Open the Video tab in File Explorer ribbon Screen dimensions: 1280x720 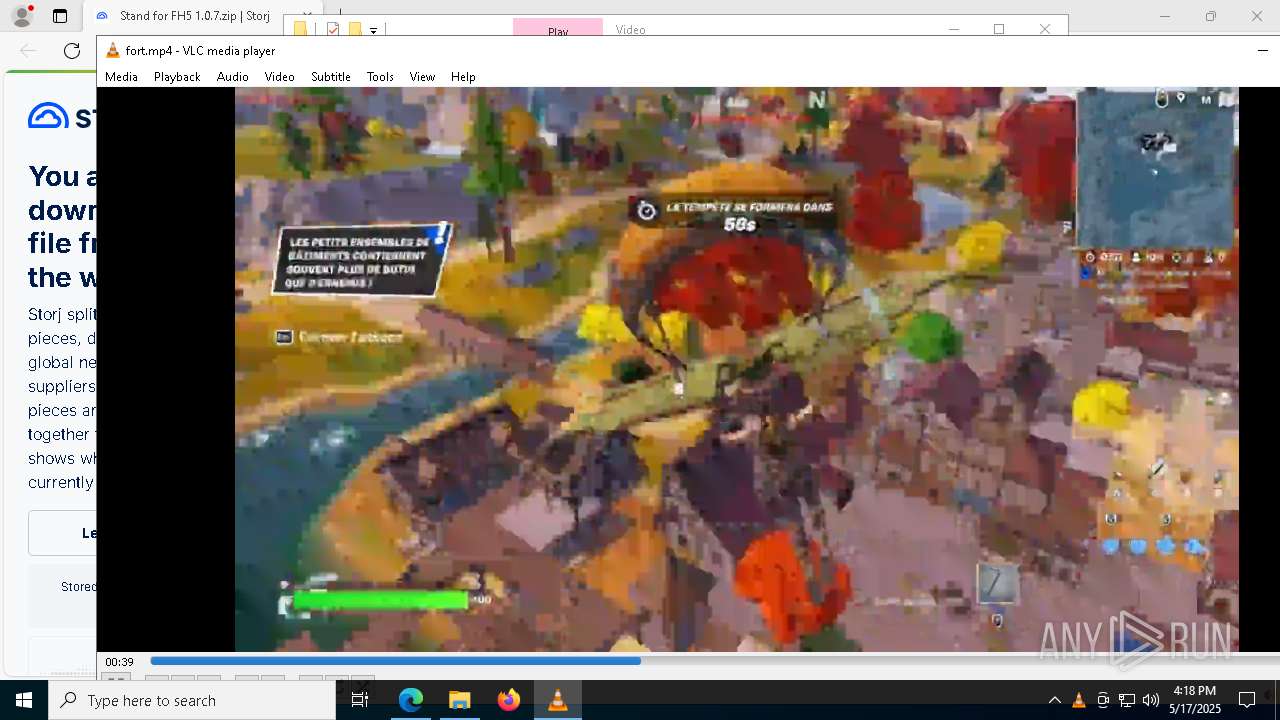(x=630, y=30)
